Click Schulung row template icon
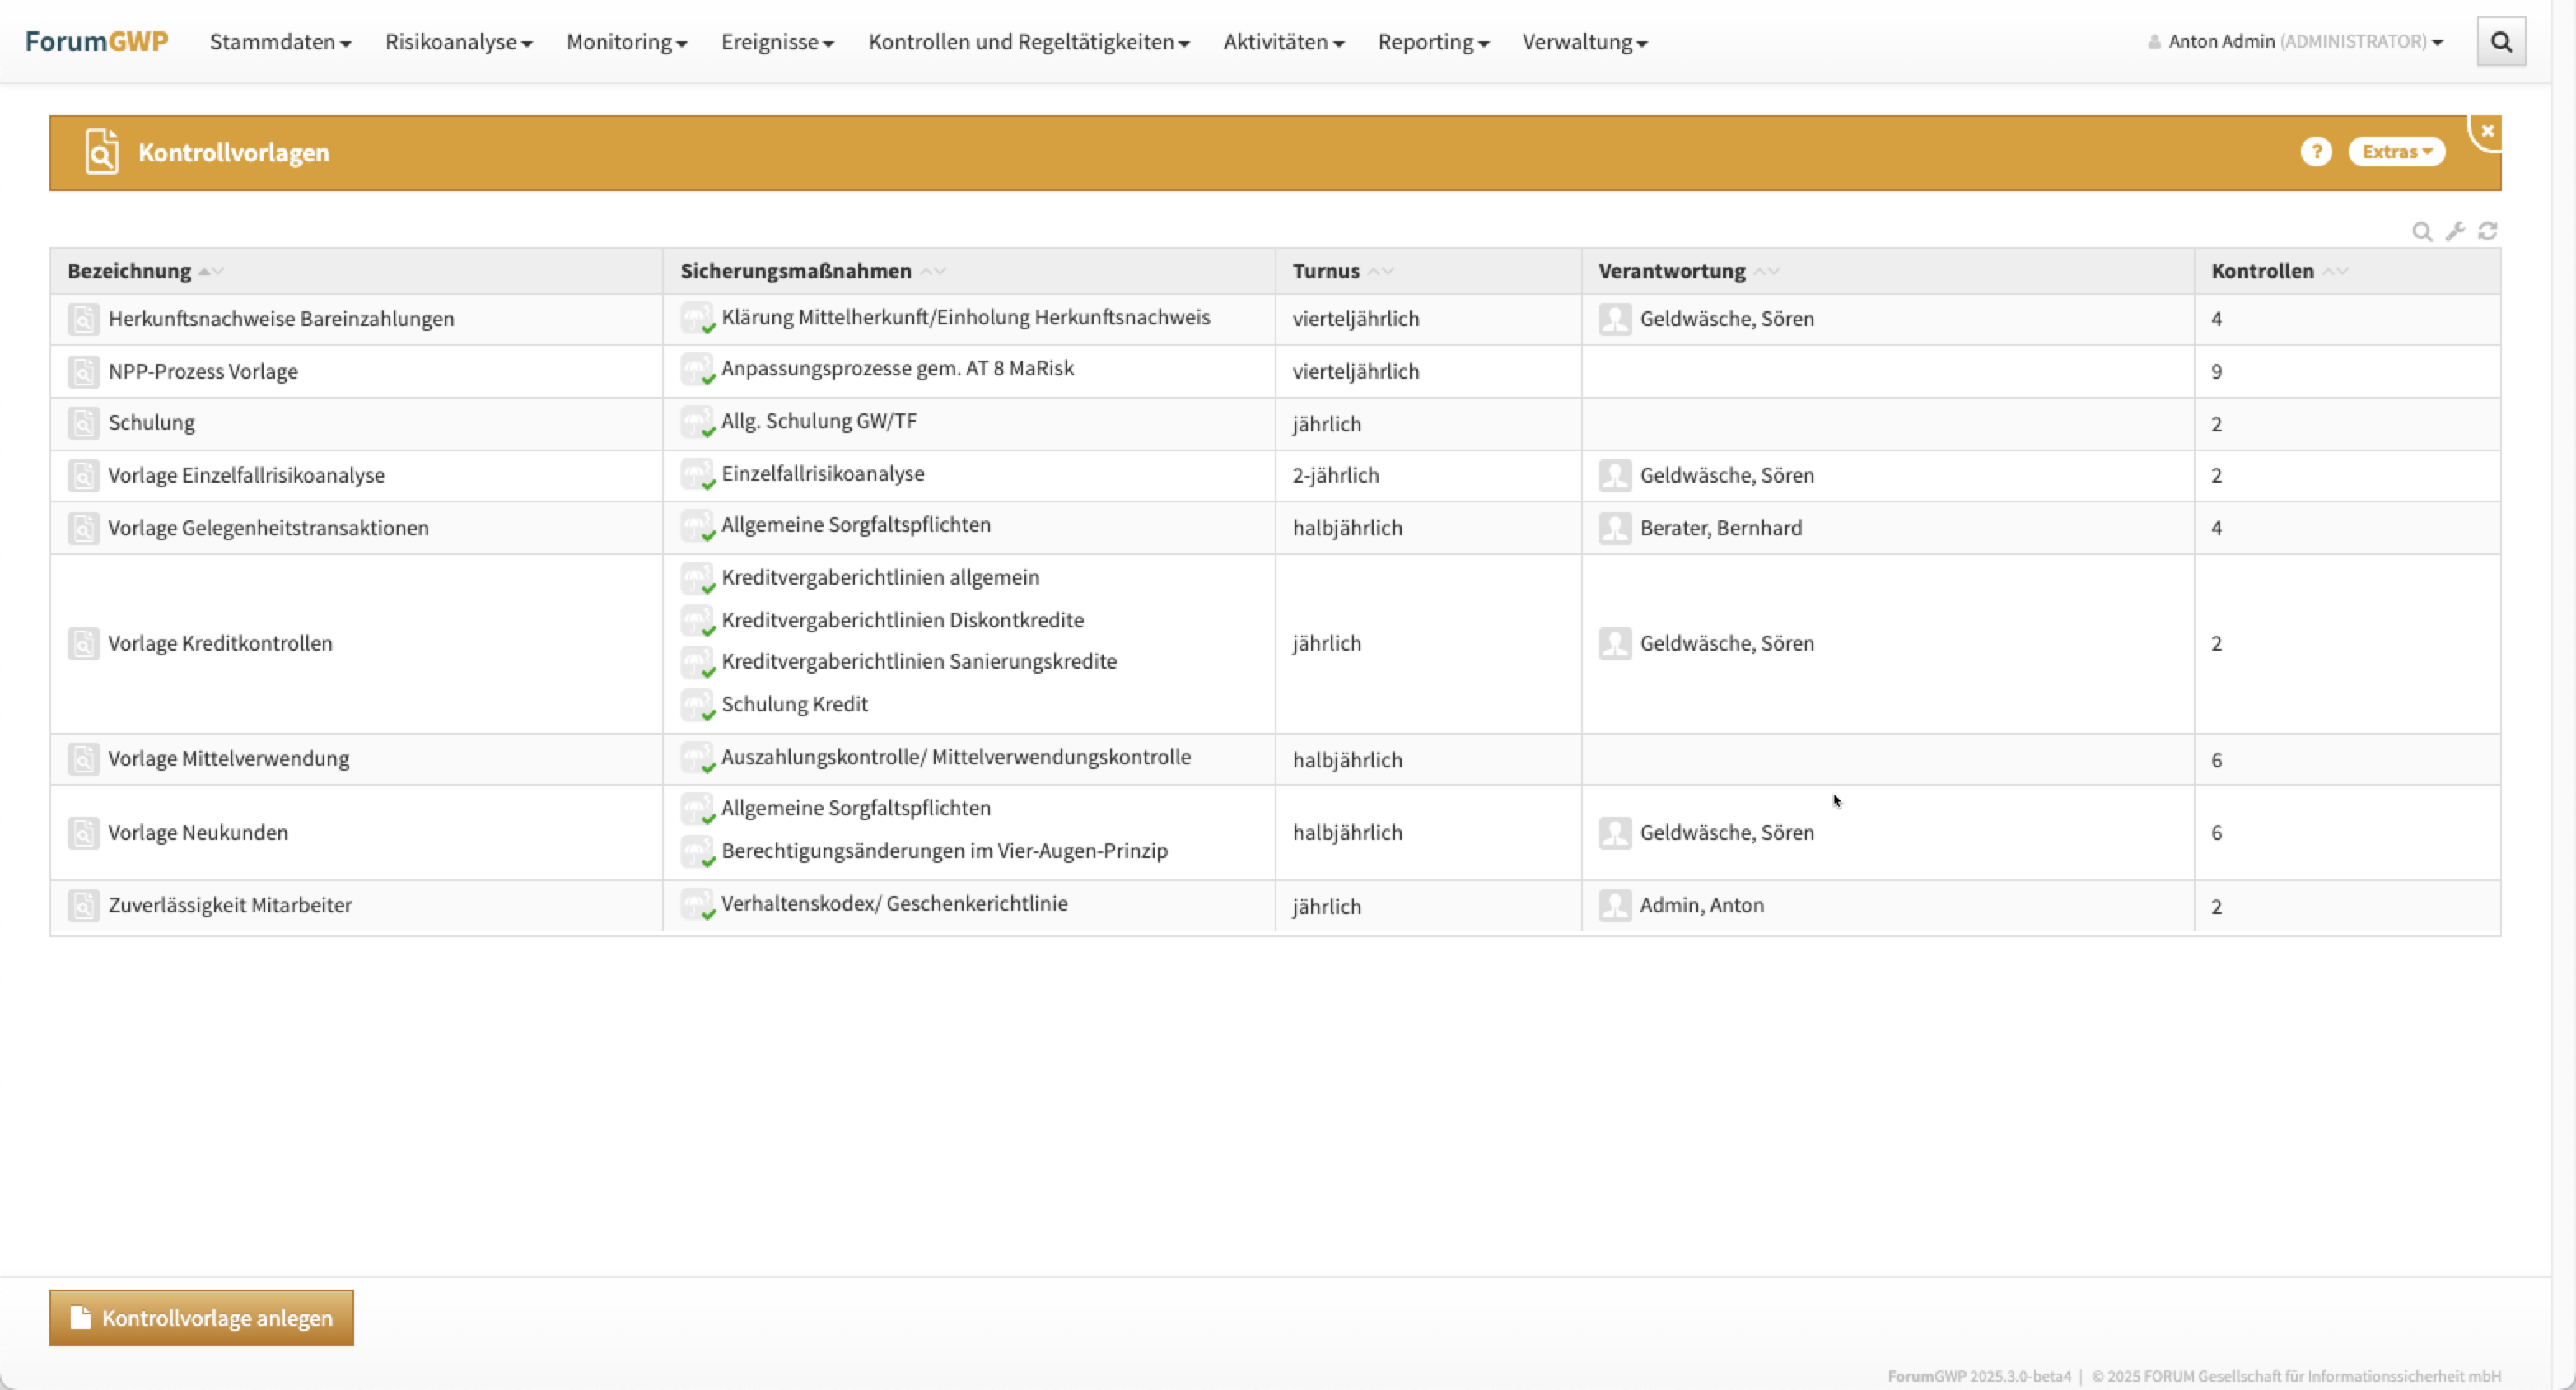 (x=84, y=423)
